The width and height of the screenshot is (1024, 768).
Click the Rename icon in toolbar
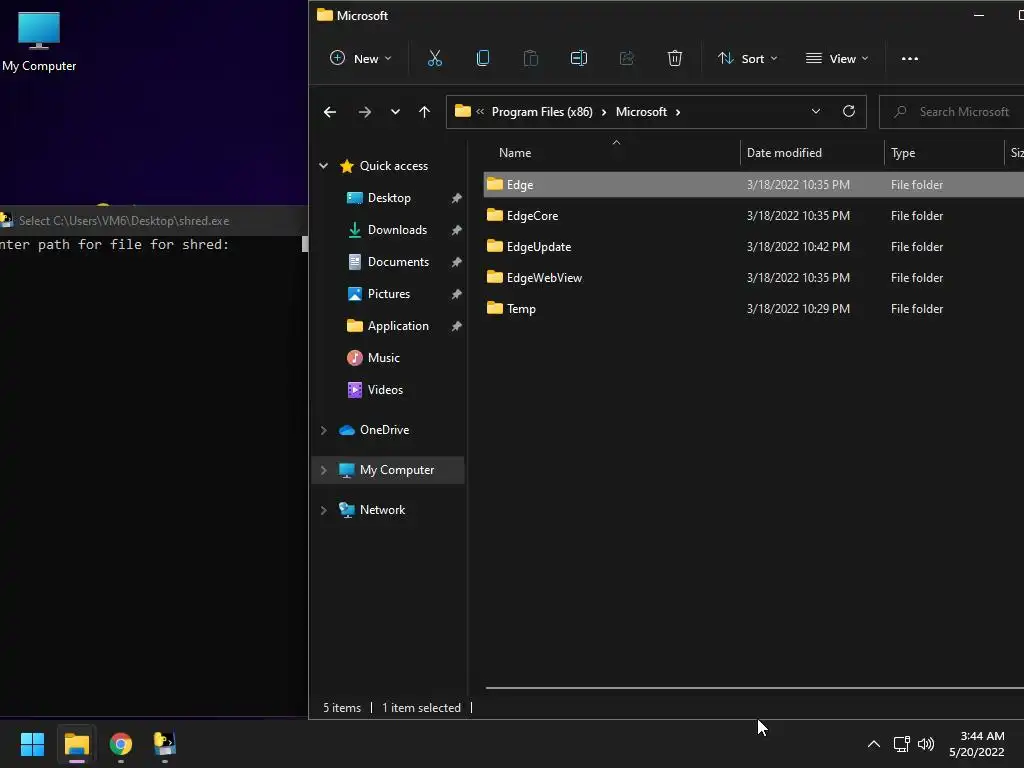(x=579, y=59)
